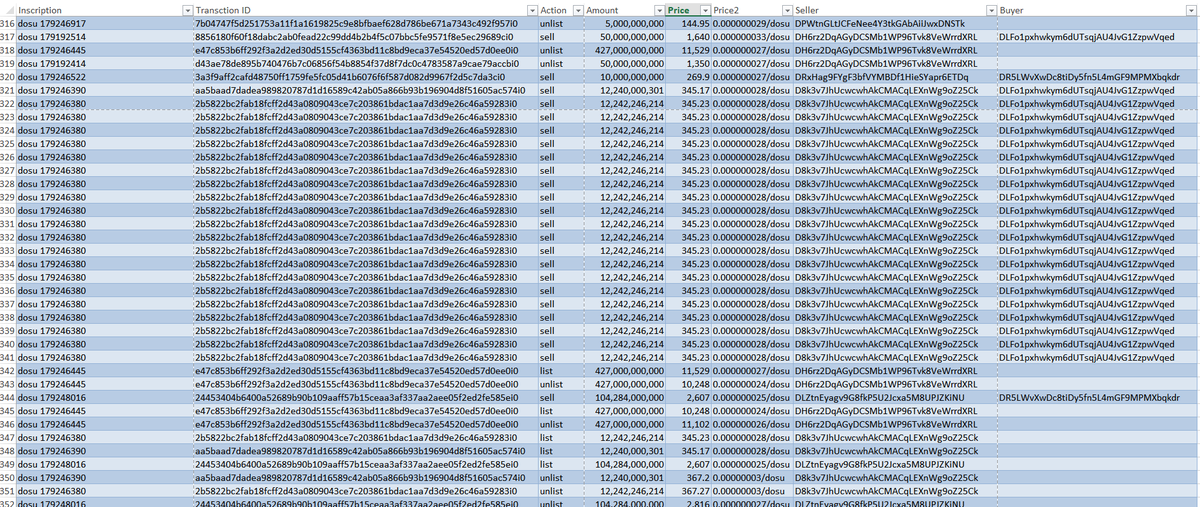1200x507 pixels.
Task: Select price cell '144.95'
Action: [689, 22]
